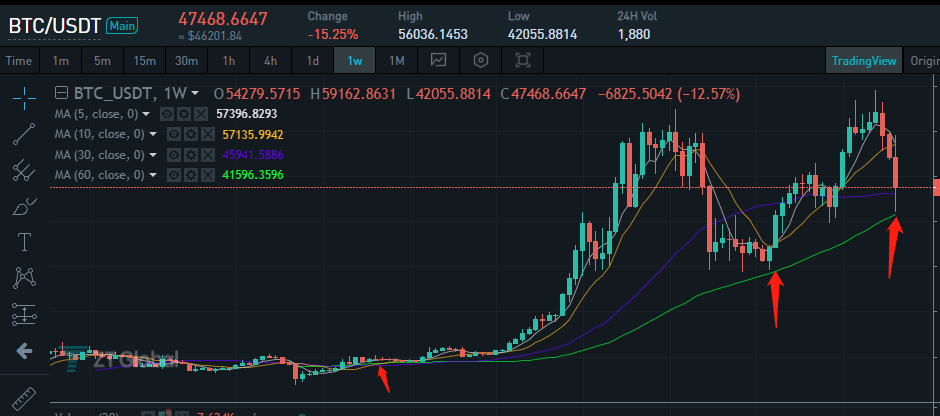Expand the MA (60, close, 0) dropdown arrow

click(153, 175)
